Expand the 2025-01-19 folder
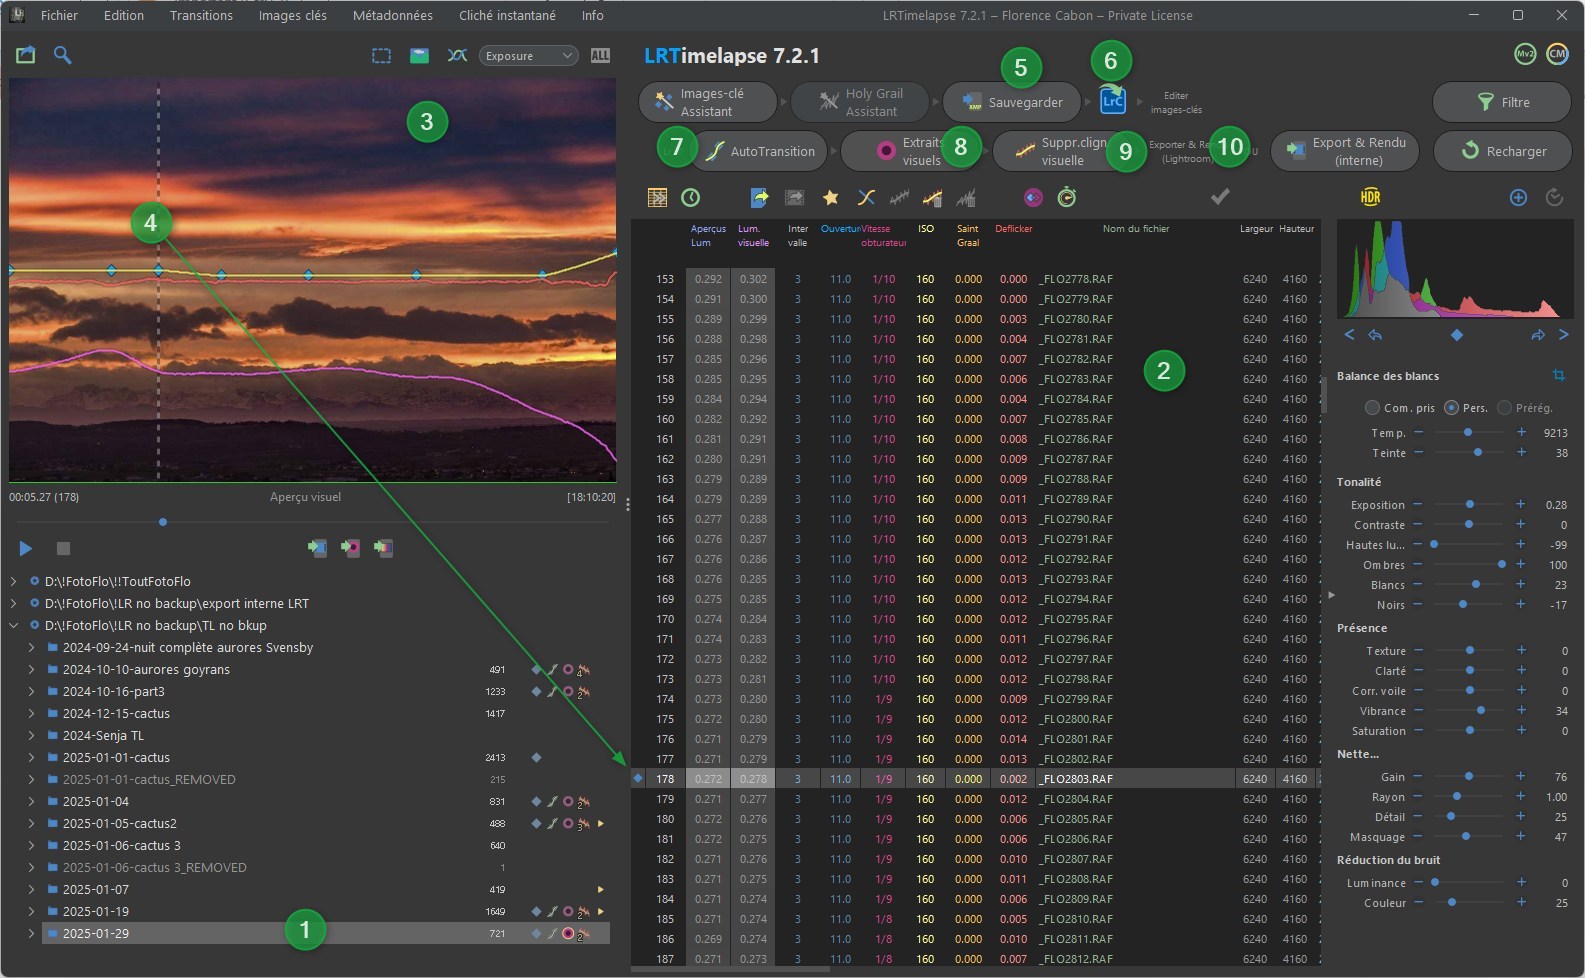 pos(31,911)
